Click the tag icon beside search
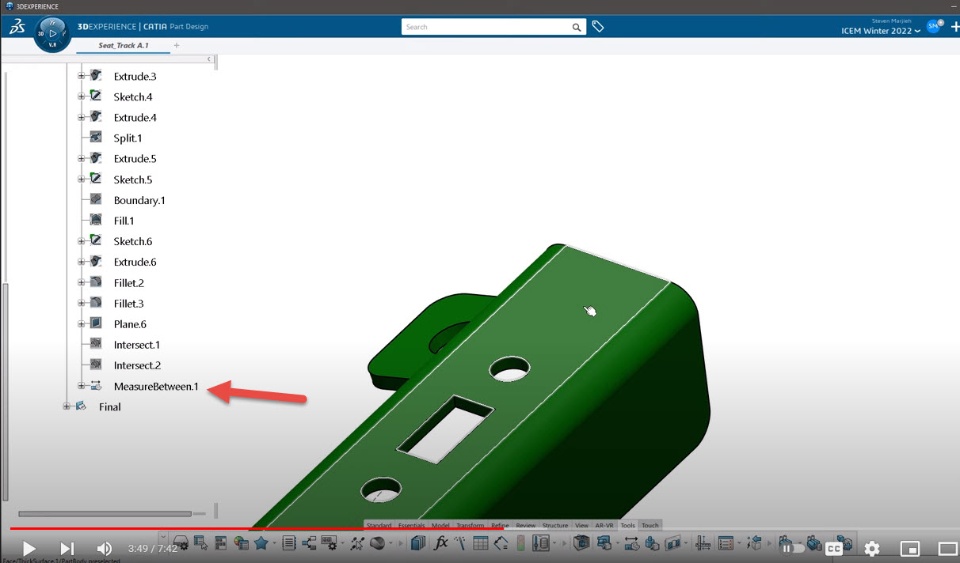 (x=598, y=26)
